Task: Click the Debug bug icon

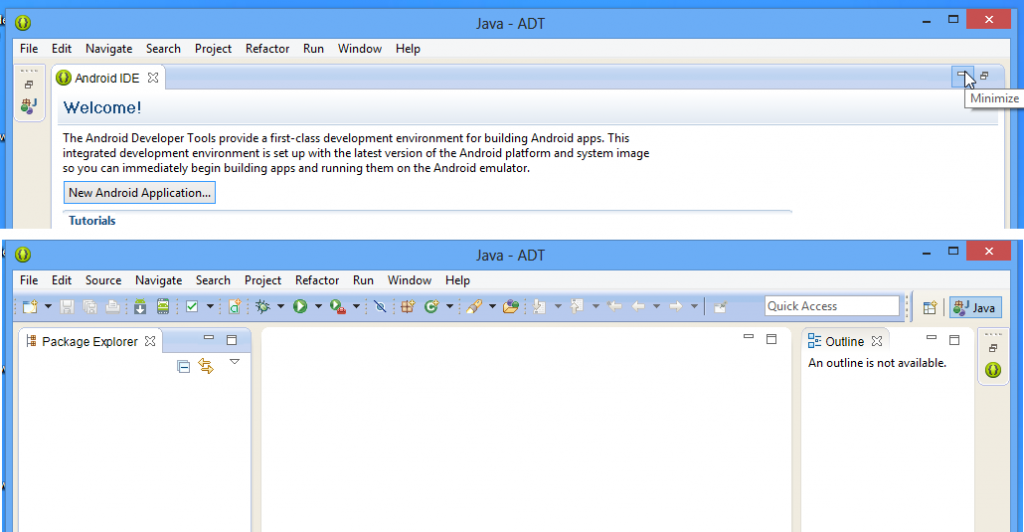Action: tap(263, 306)
